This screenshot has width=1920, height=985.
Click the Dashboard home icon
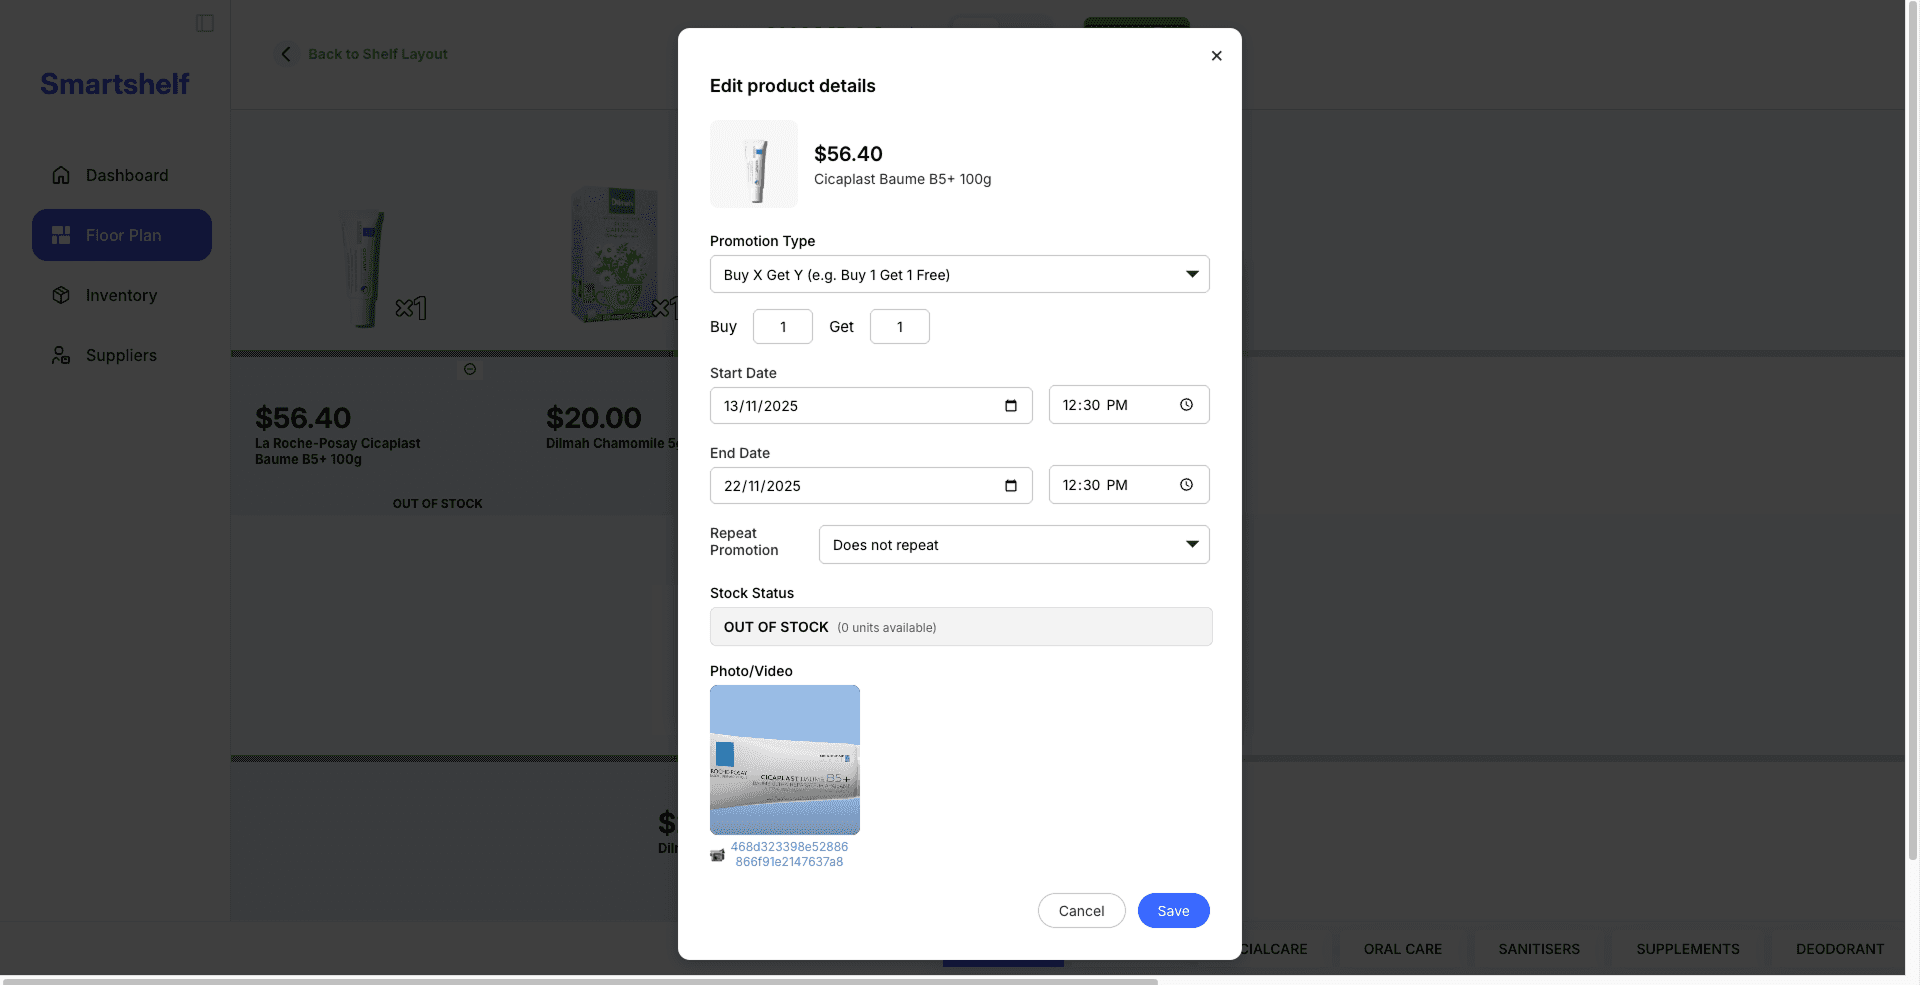click(x=61, y=175)
